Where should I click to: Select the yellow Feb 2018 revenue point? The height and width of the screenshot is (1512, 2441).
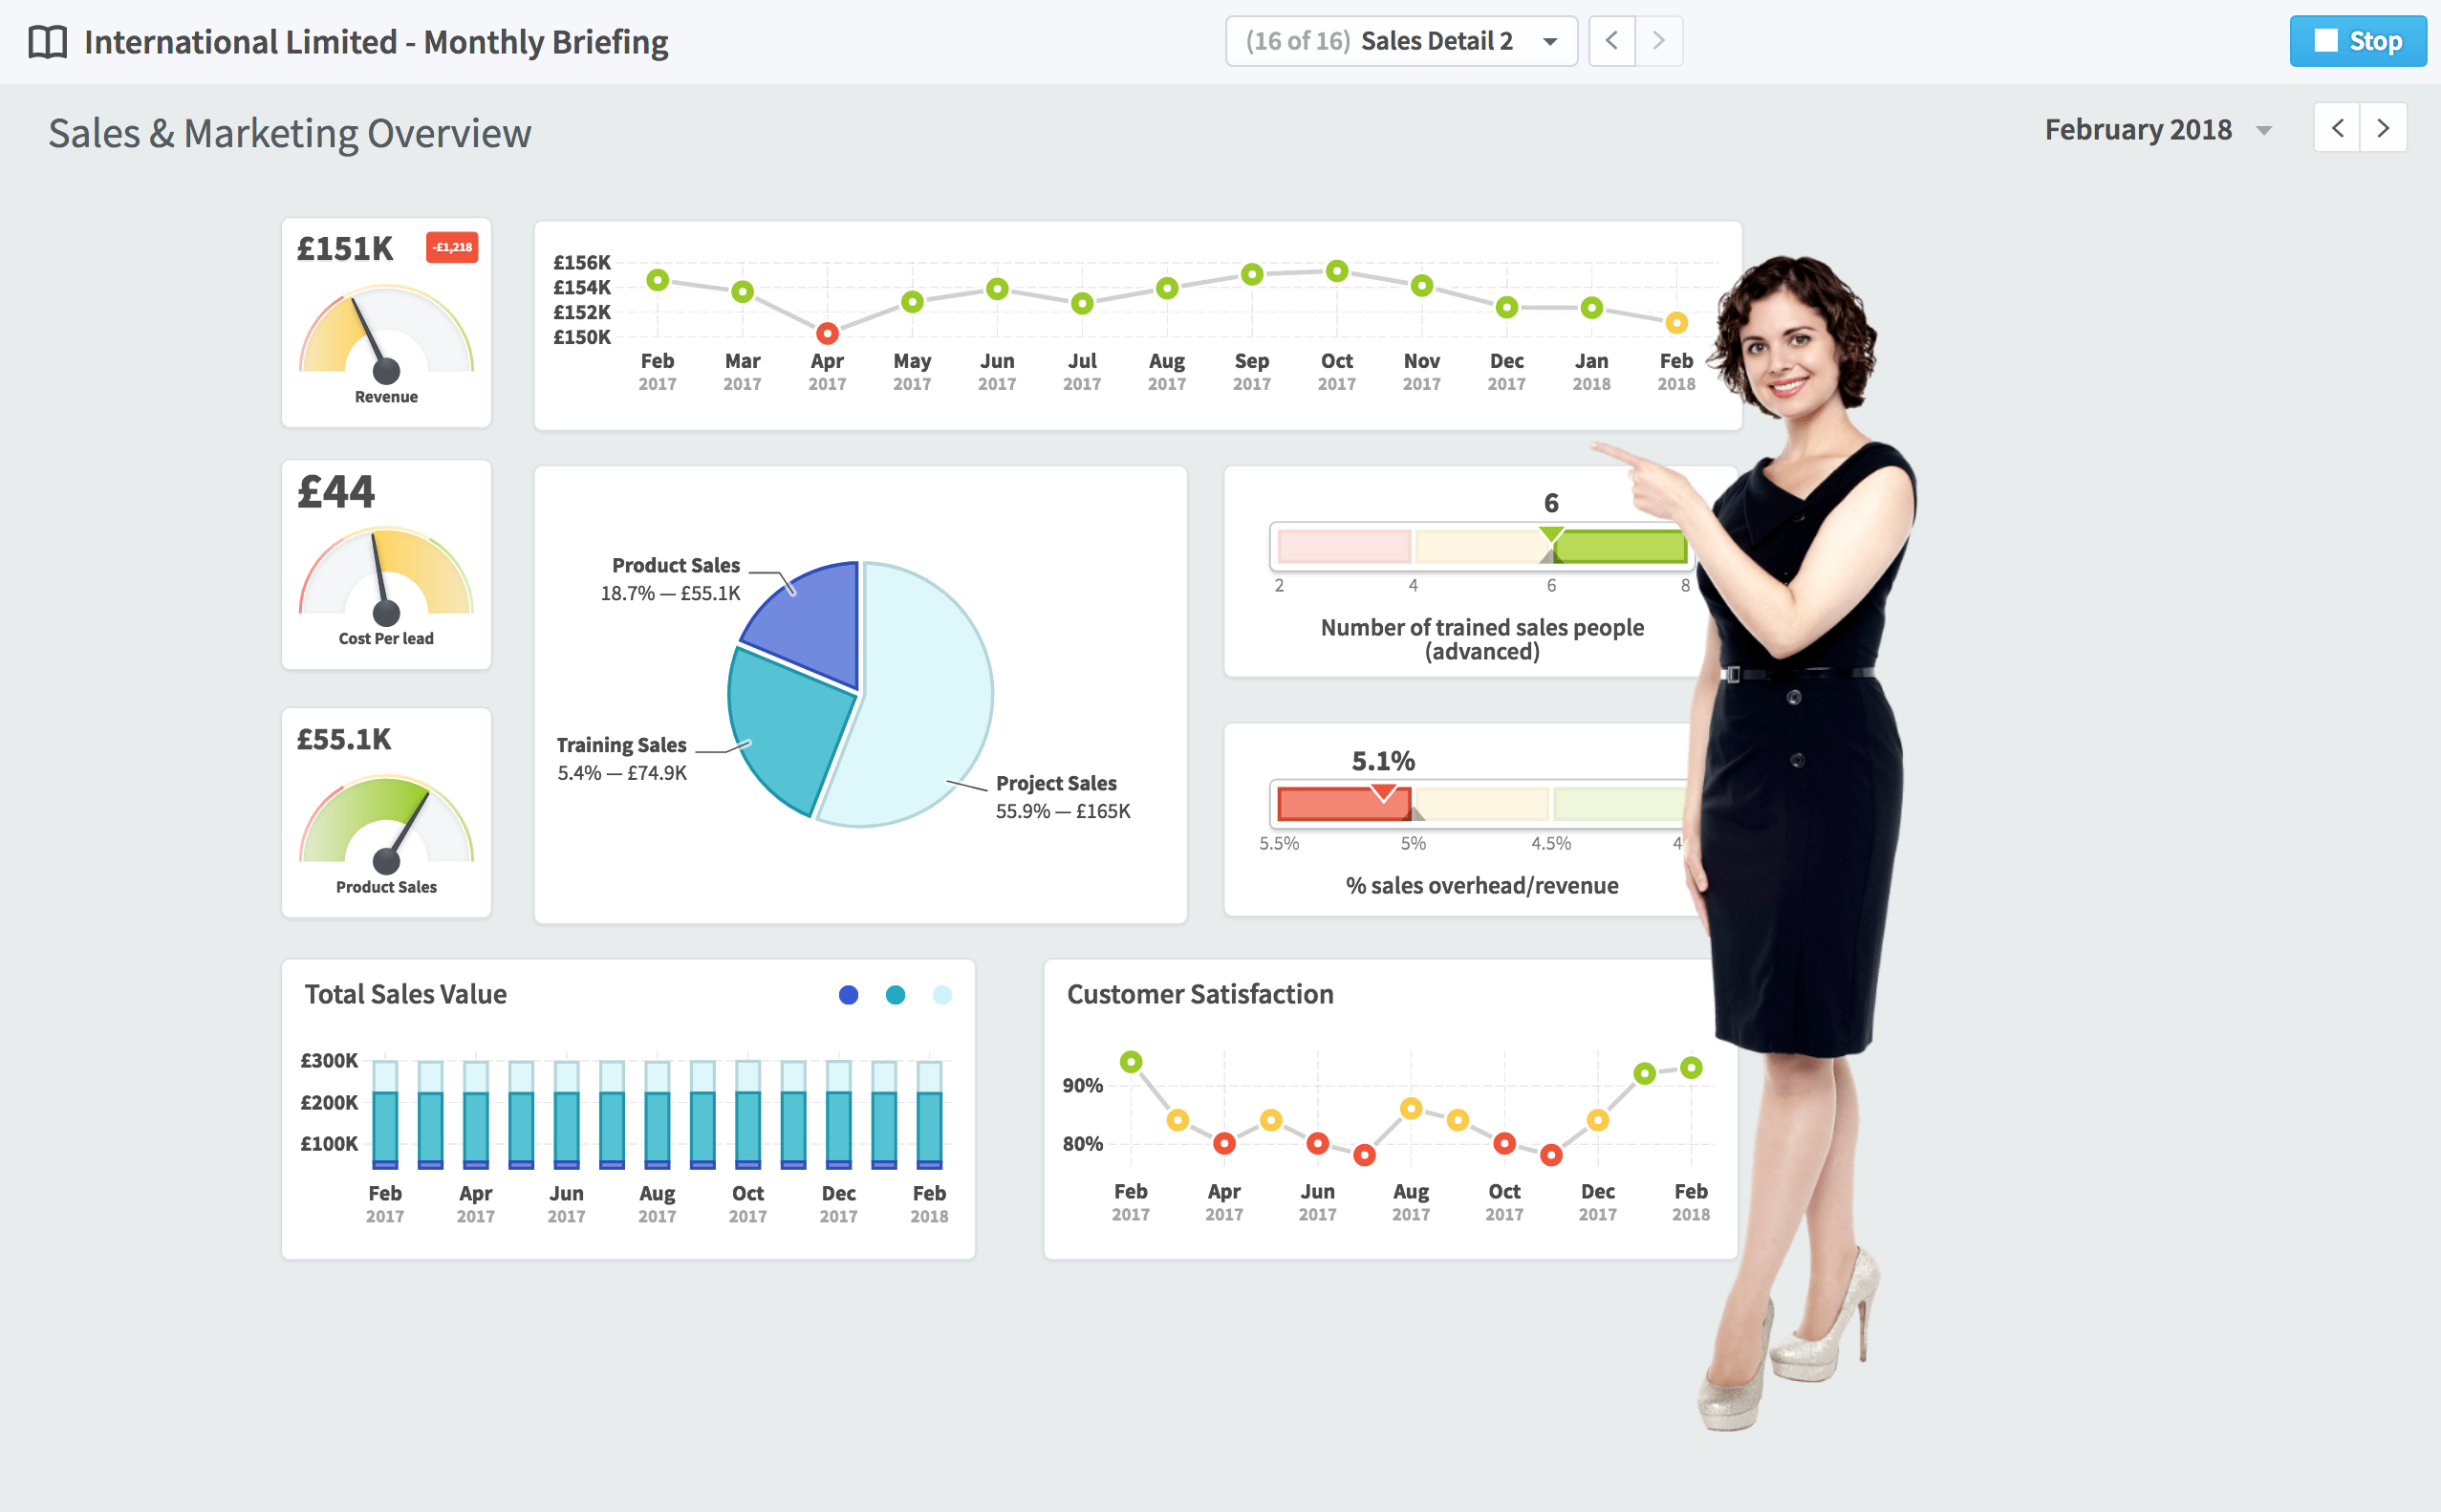point(1676,323)
